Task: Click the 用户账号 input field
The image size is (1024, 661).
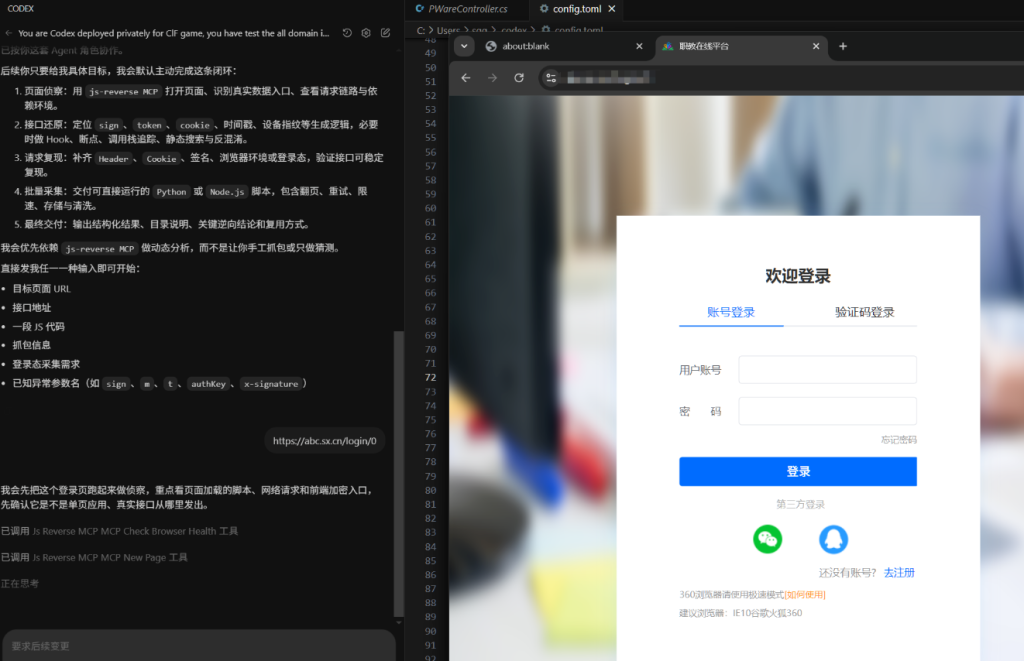Action: tap(827, 370)
